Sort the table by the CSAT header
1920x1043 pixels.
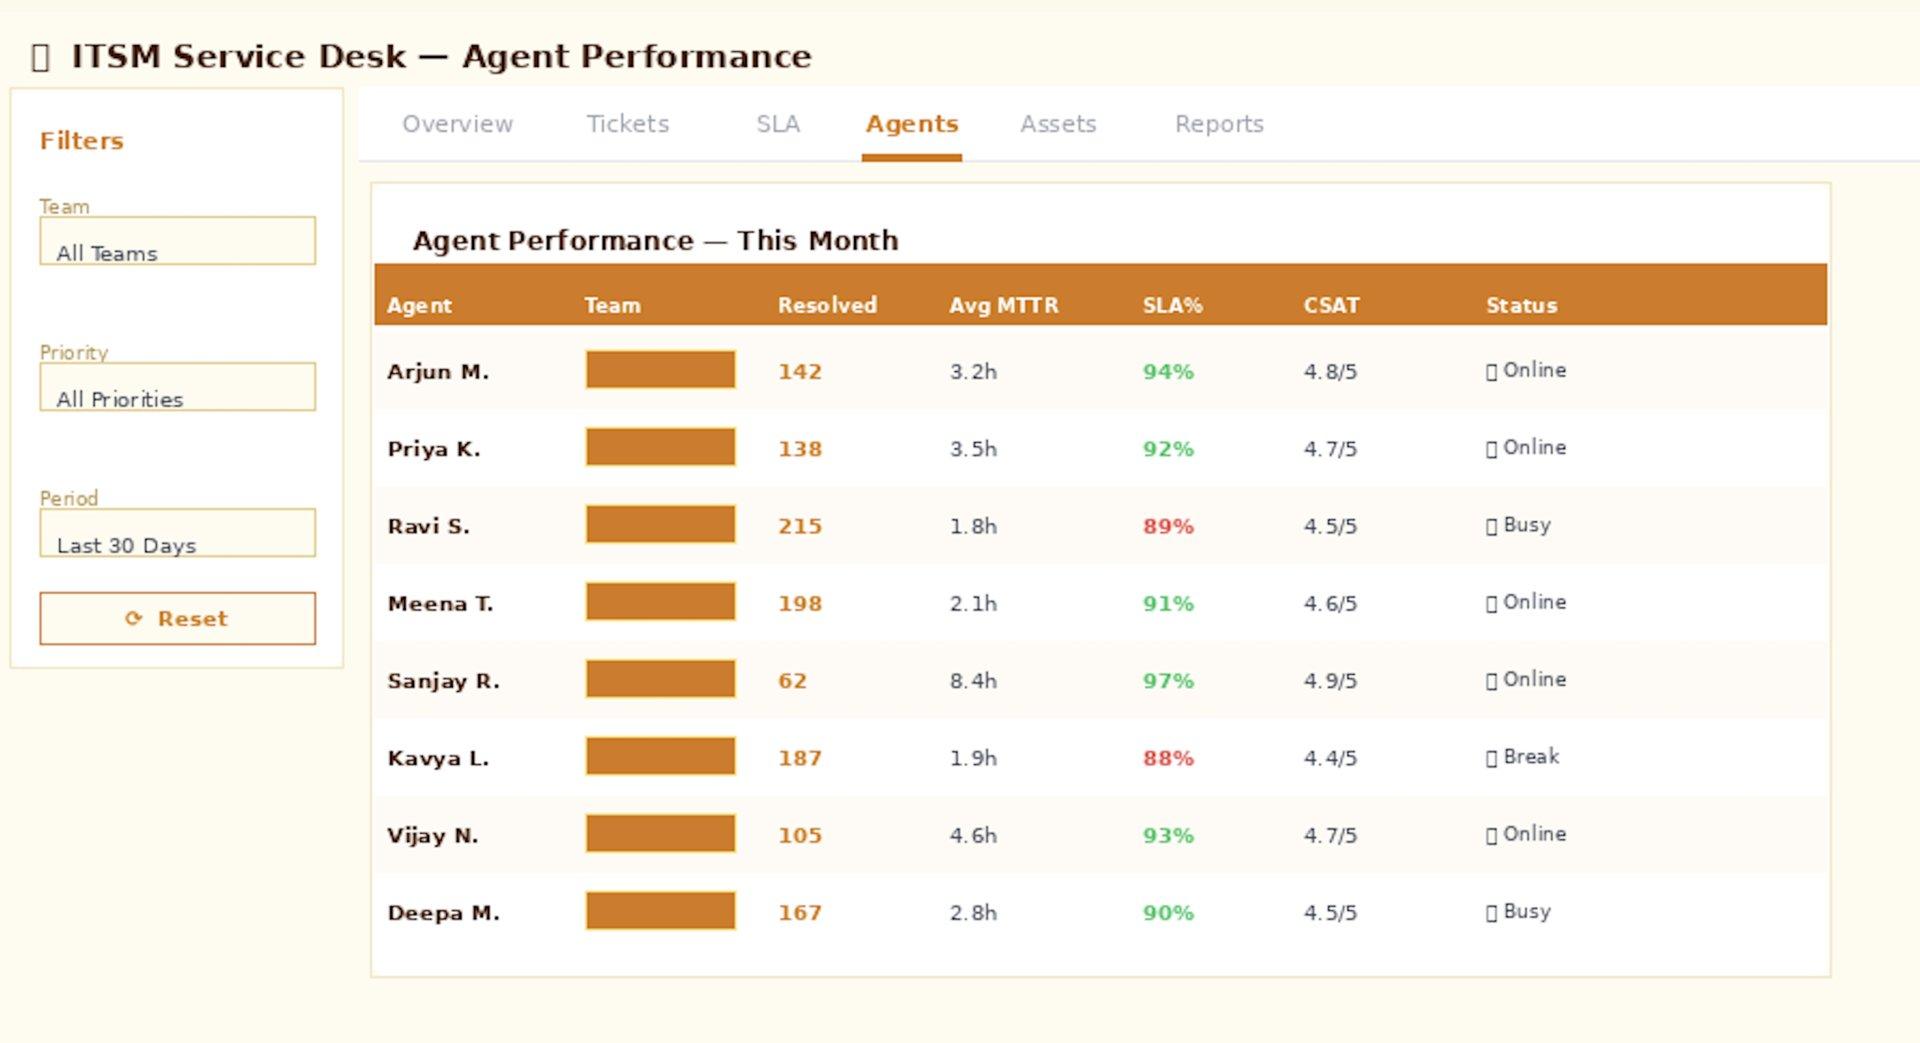click(1330, 305)
